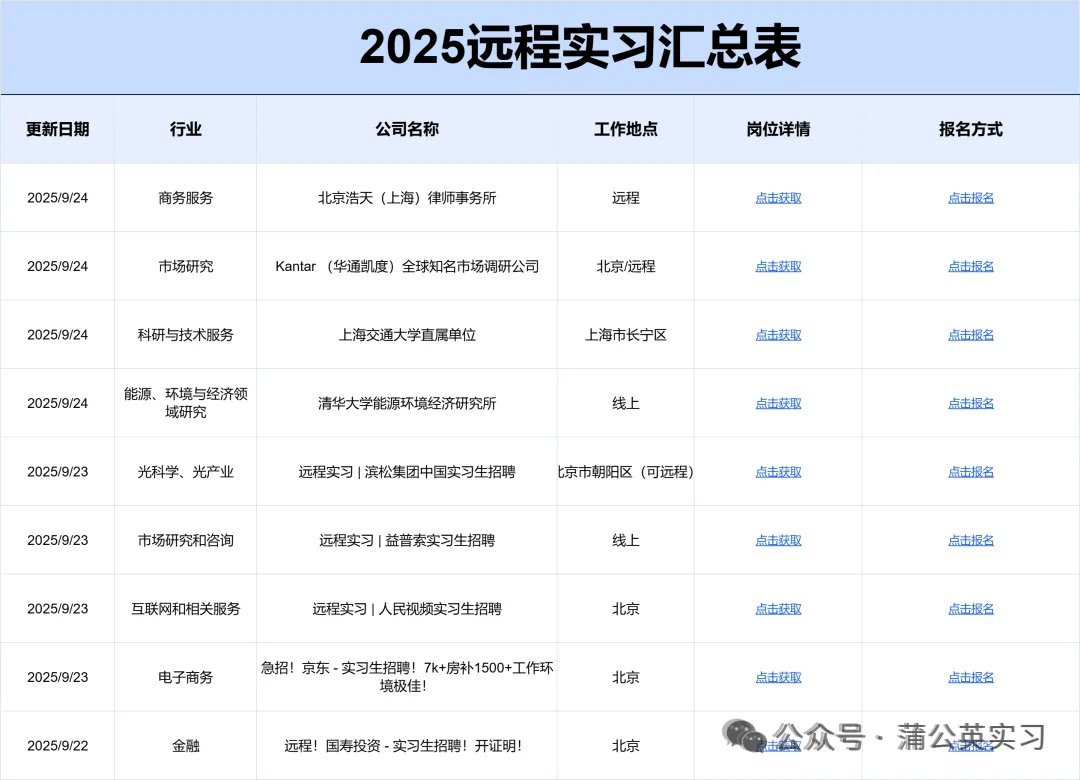Select the 京东实习生招聘 7k+房补 cell
The image size is (1080, 780).
[x=407, y=677]
